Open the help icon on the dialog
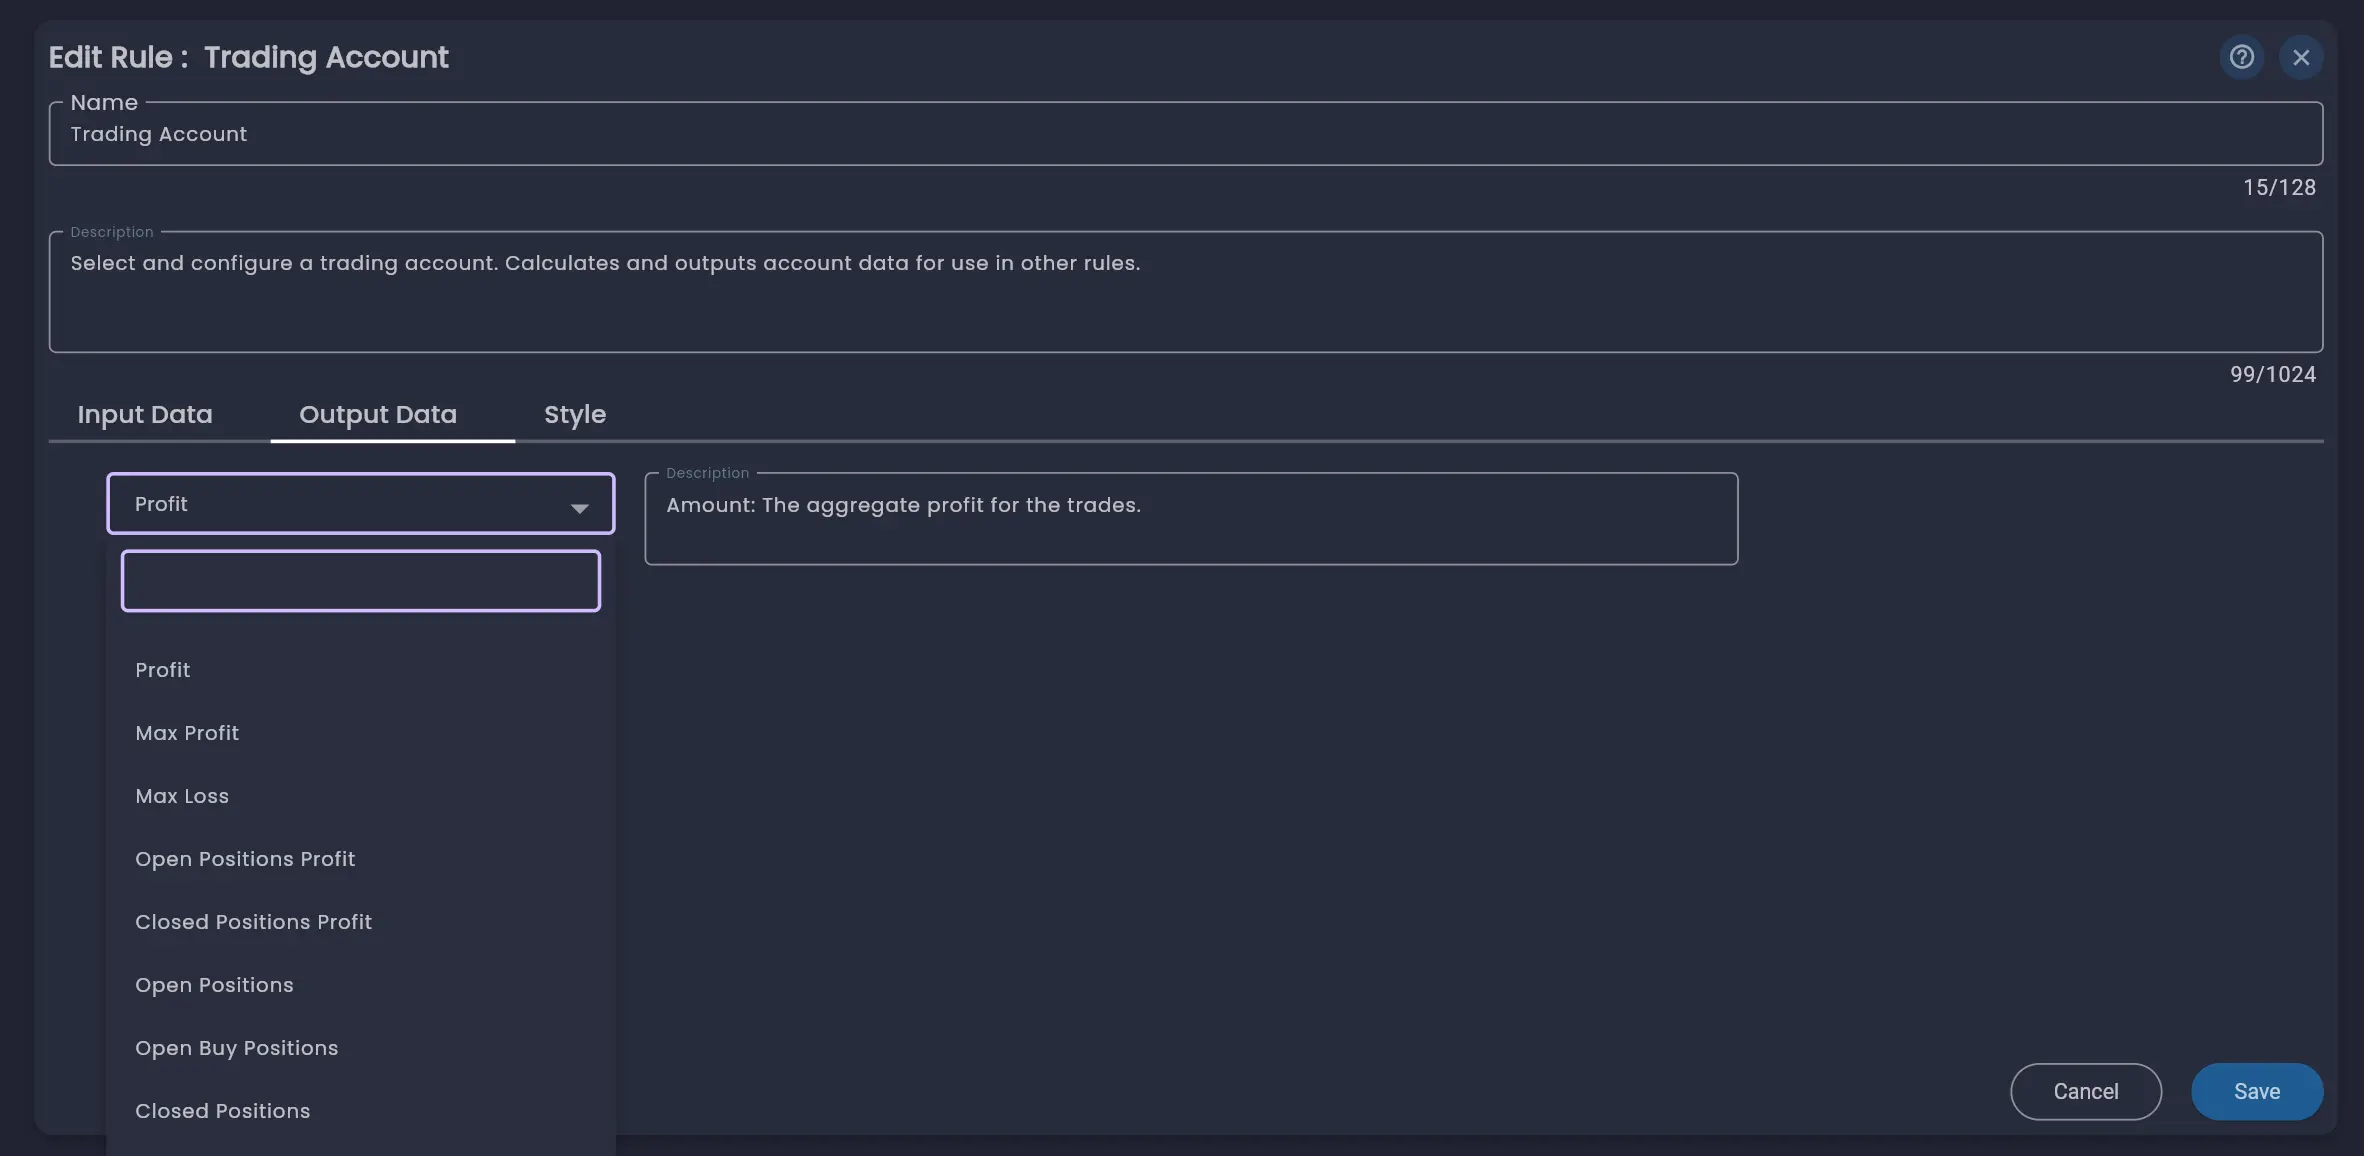This screenshot has height=1156, width=2364. coord(2241,57)
